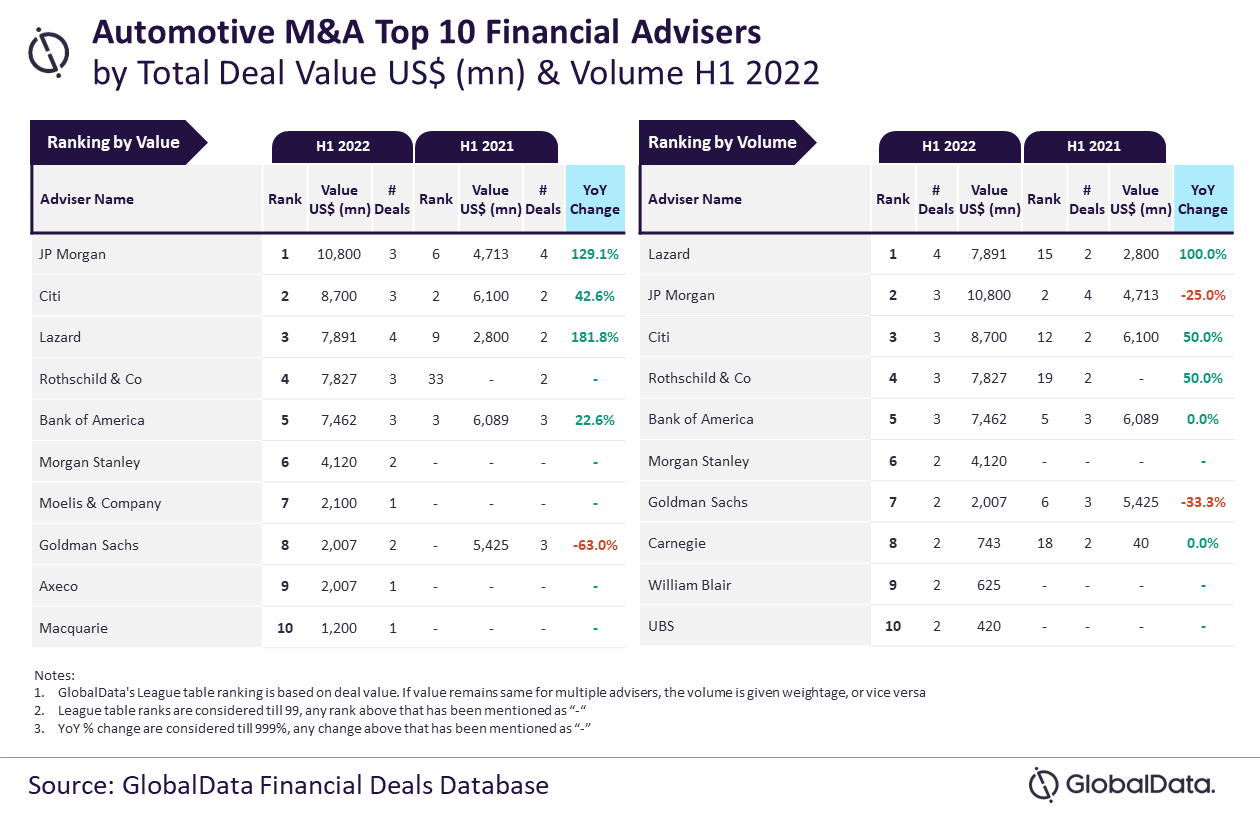
Task: Click William Blair in the volume ranking
Action: tap(690, 585)
